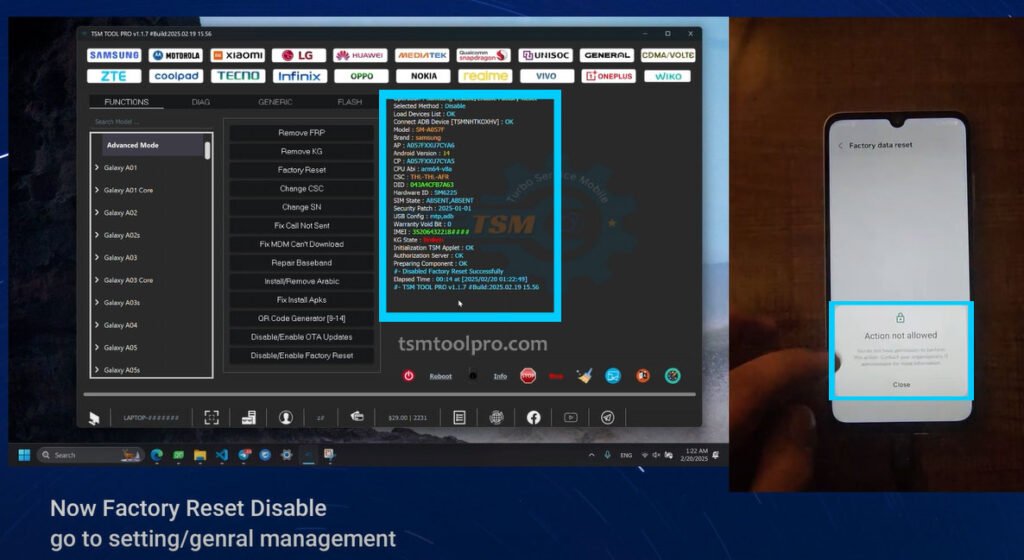1024x560 pixels.
Task: Select the Huawei brand logo
Action: pyautogui.click(x=360, y=55)
